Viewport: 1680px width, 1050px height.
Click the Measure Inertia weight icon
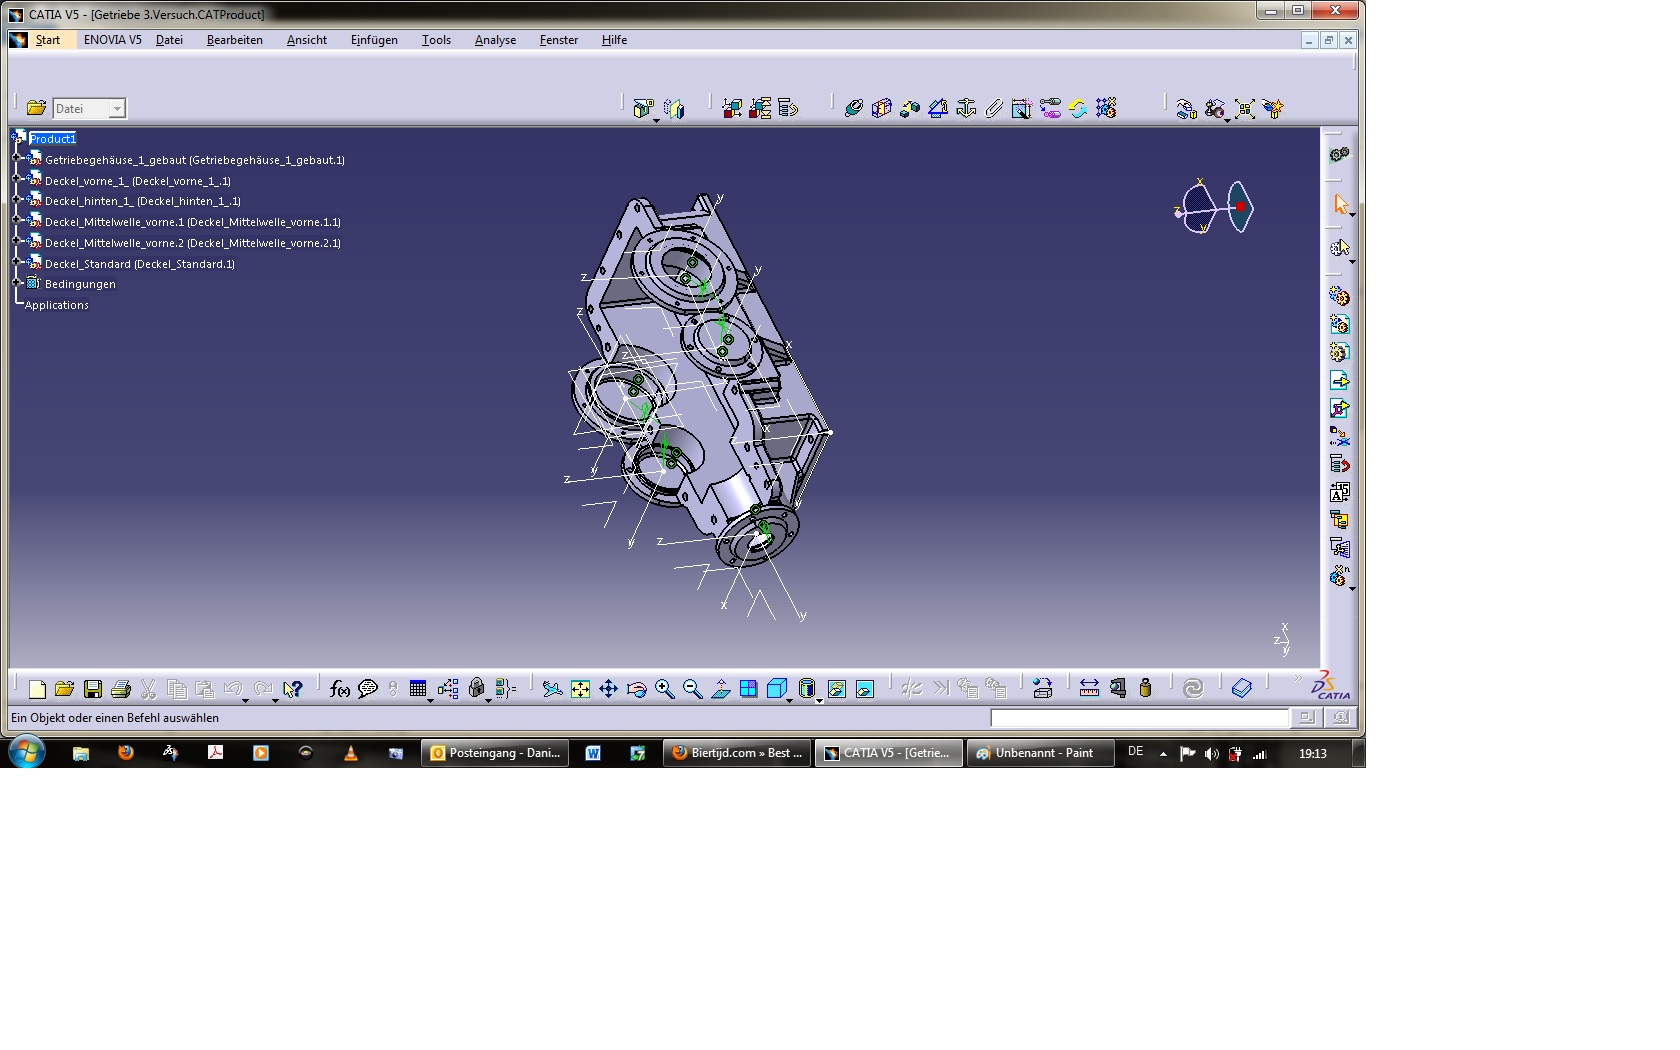click(1146, 688)
